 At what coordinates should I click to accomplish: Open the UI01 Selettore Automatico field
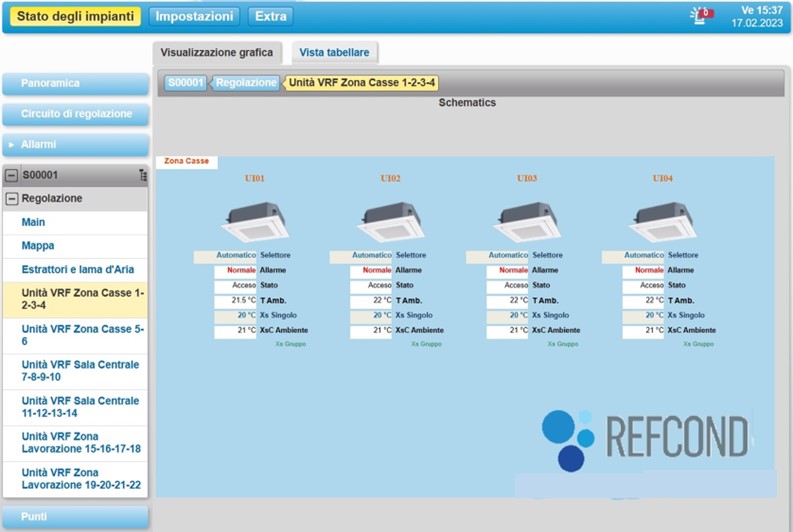pos(225,256)
